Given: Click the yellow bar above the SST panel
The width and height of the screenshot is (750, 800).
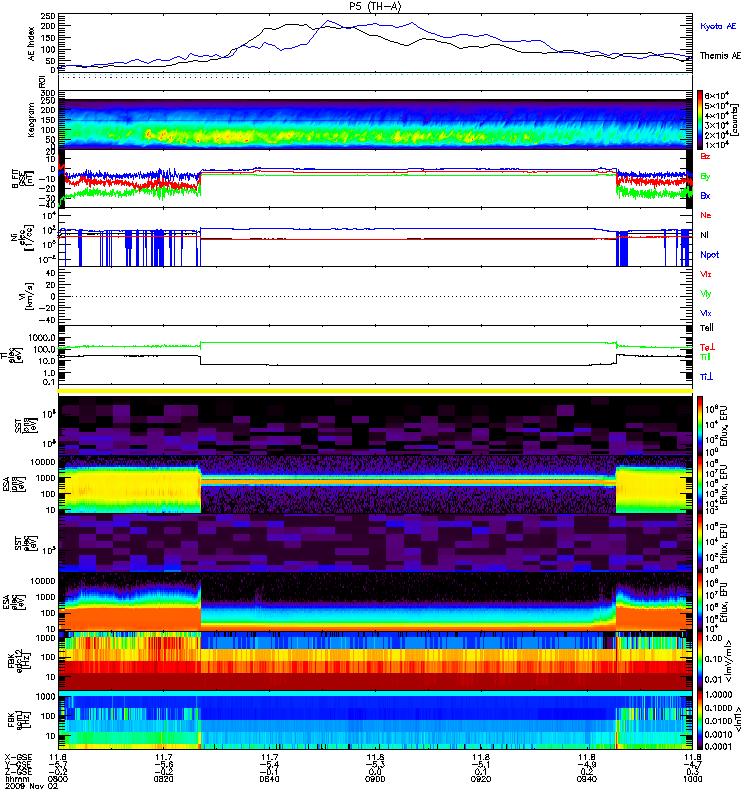Looking at the screenshot, I should coord(375,391).
